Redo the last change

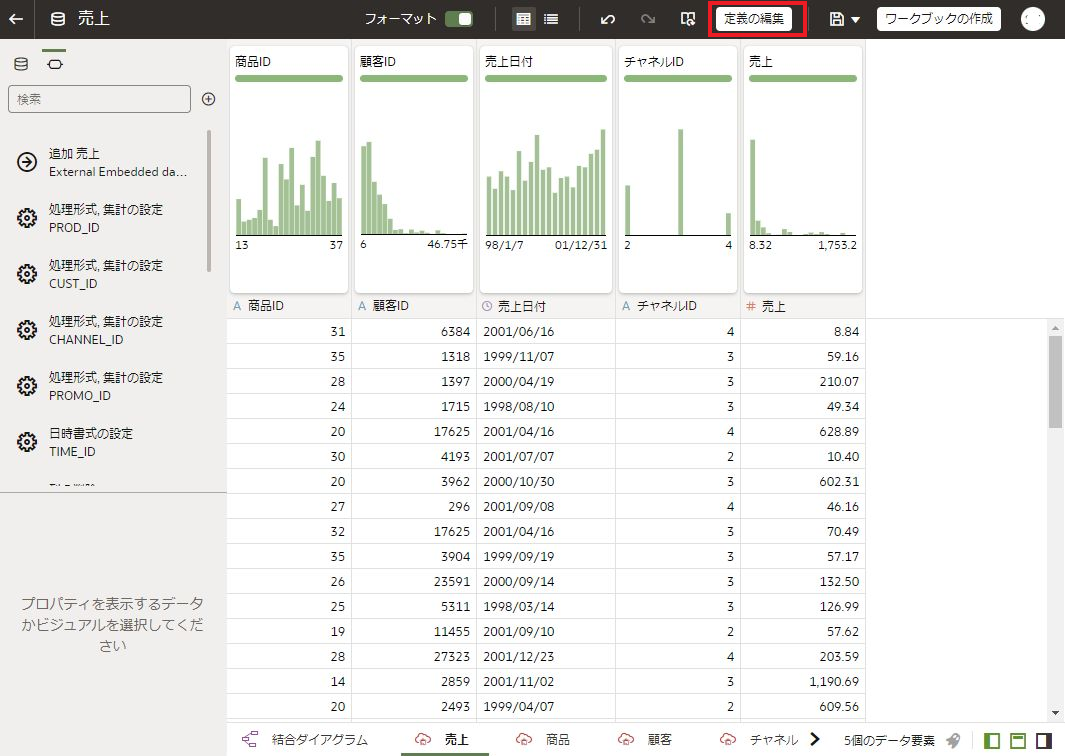(x=648, y=19)
